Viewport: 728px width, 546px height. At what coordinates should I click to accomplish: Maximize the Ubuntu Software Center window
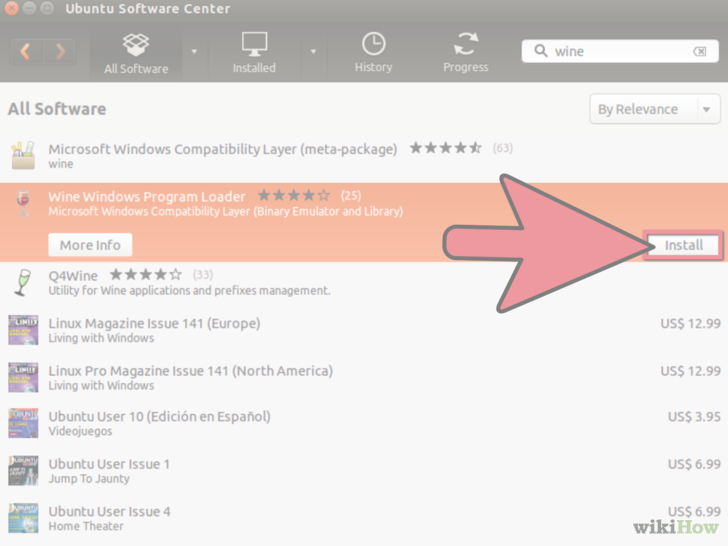[x=47, y=8]
